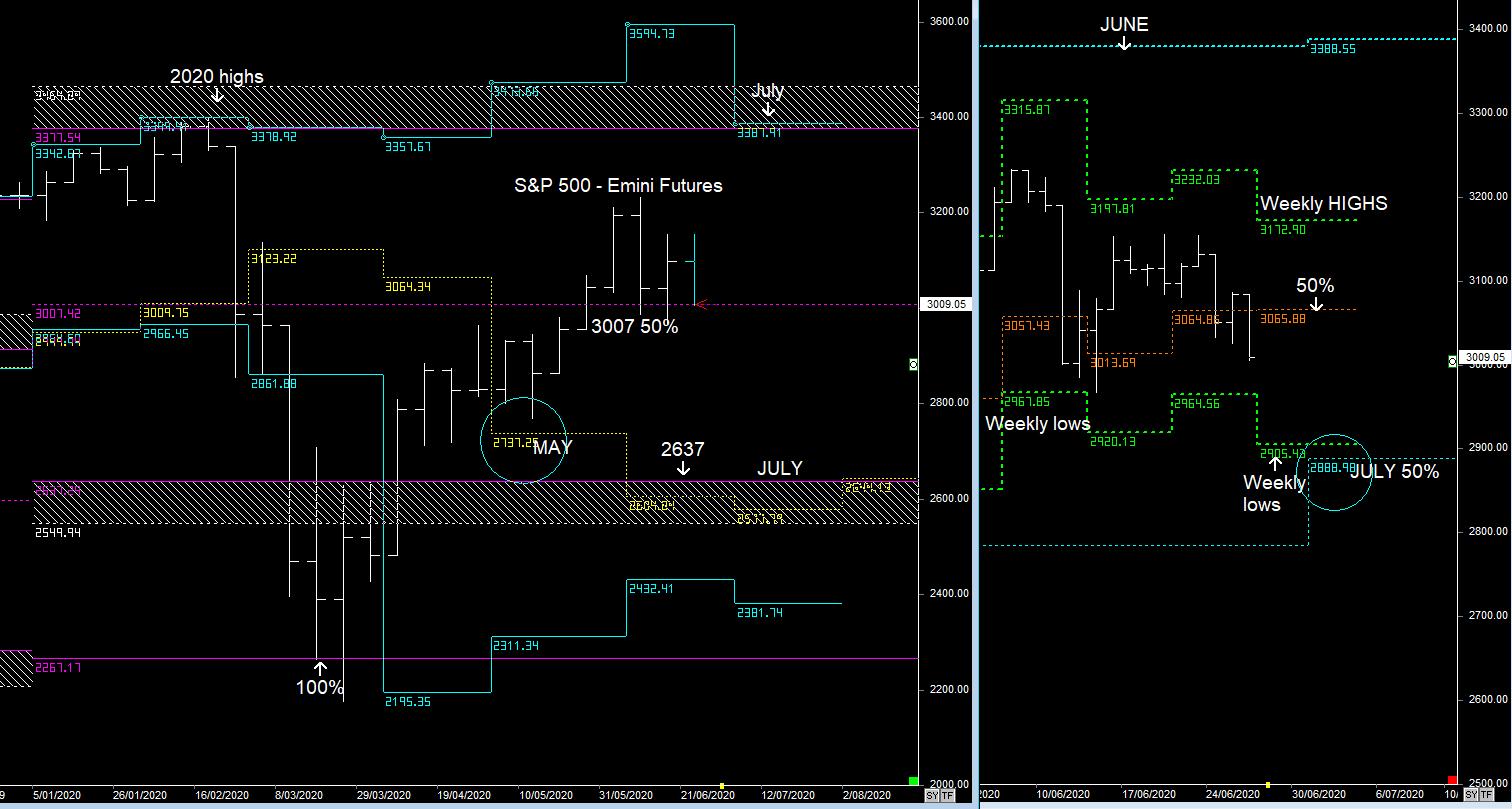Expand the circled MAY region annotation

click(x=525, y=438)
